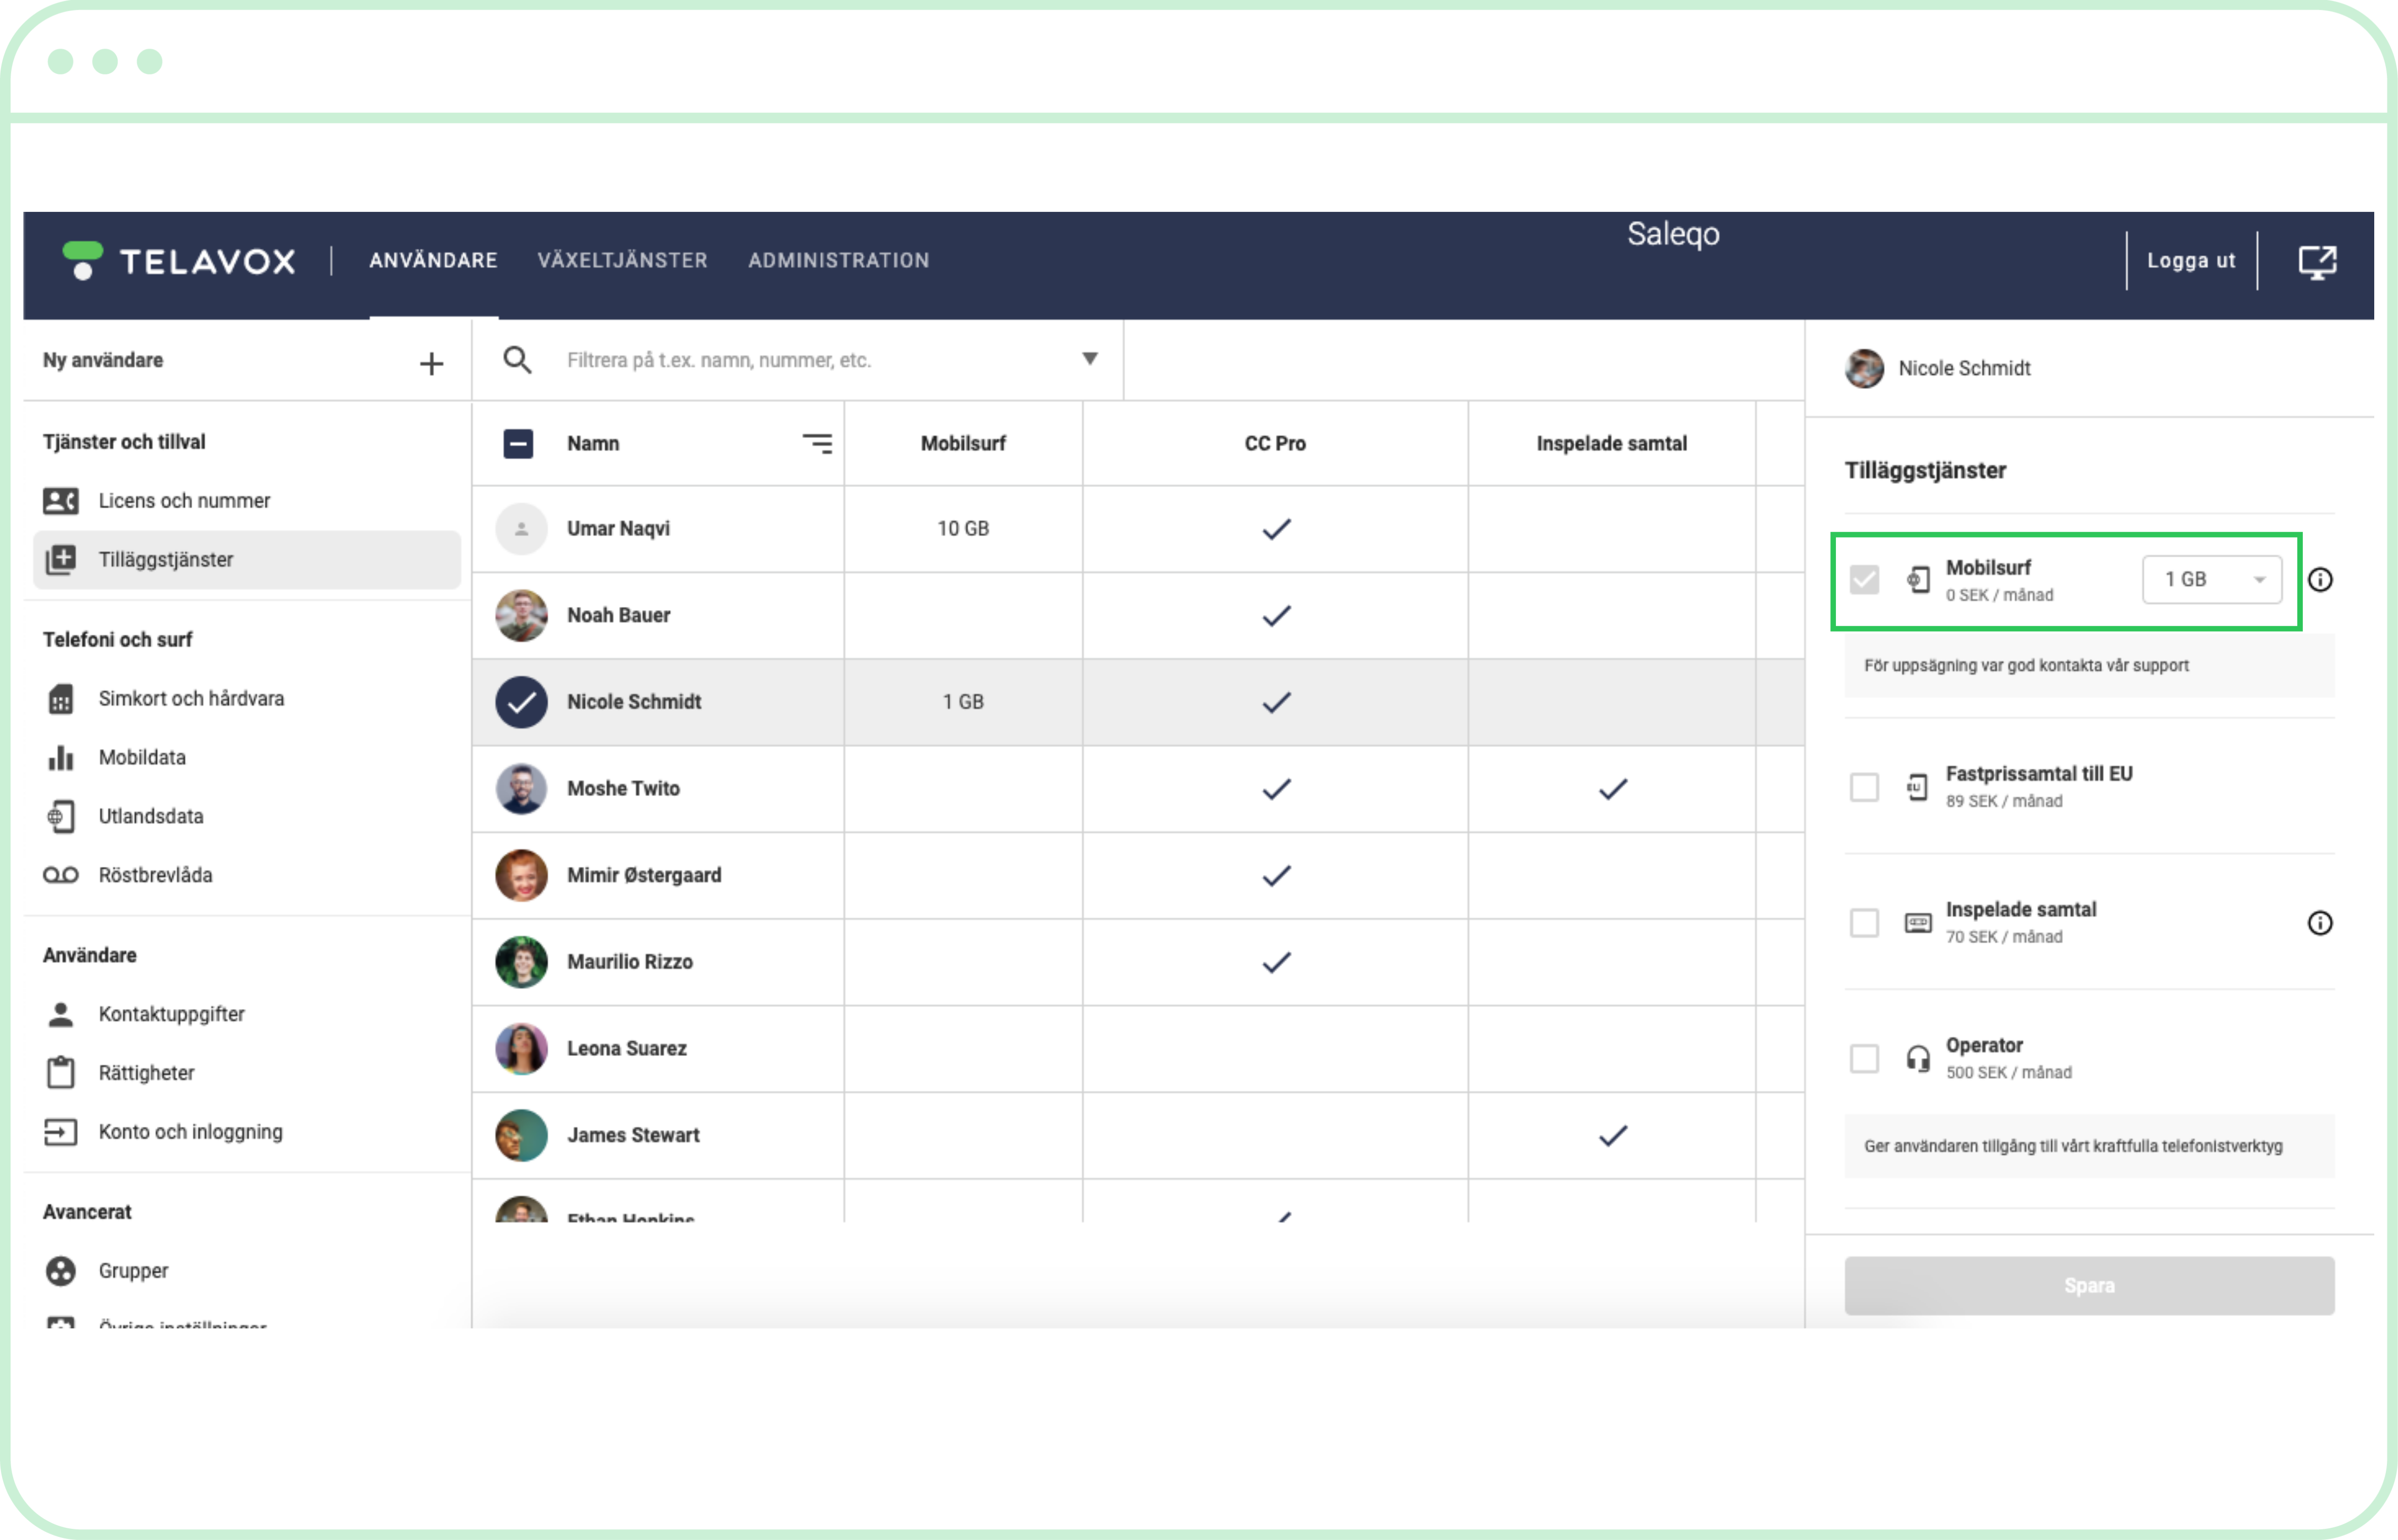Open the Administration tab

pyautogui.click(x=838, y=261)
